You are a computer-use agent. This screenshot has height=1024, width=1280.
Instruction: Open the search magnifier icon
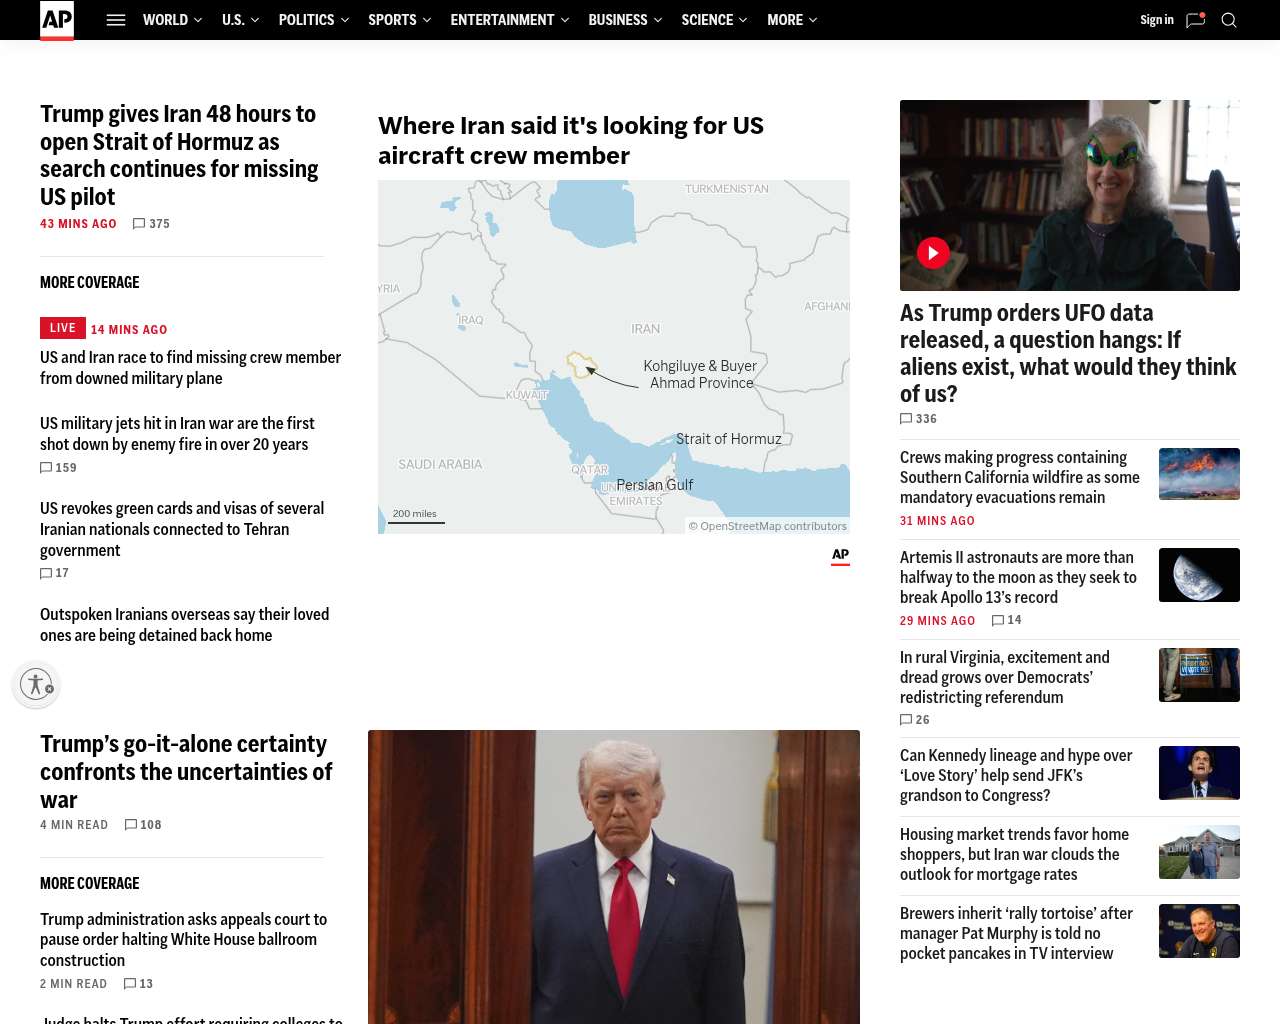1229,20
